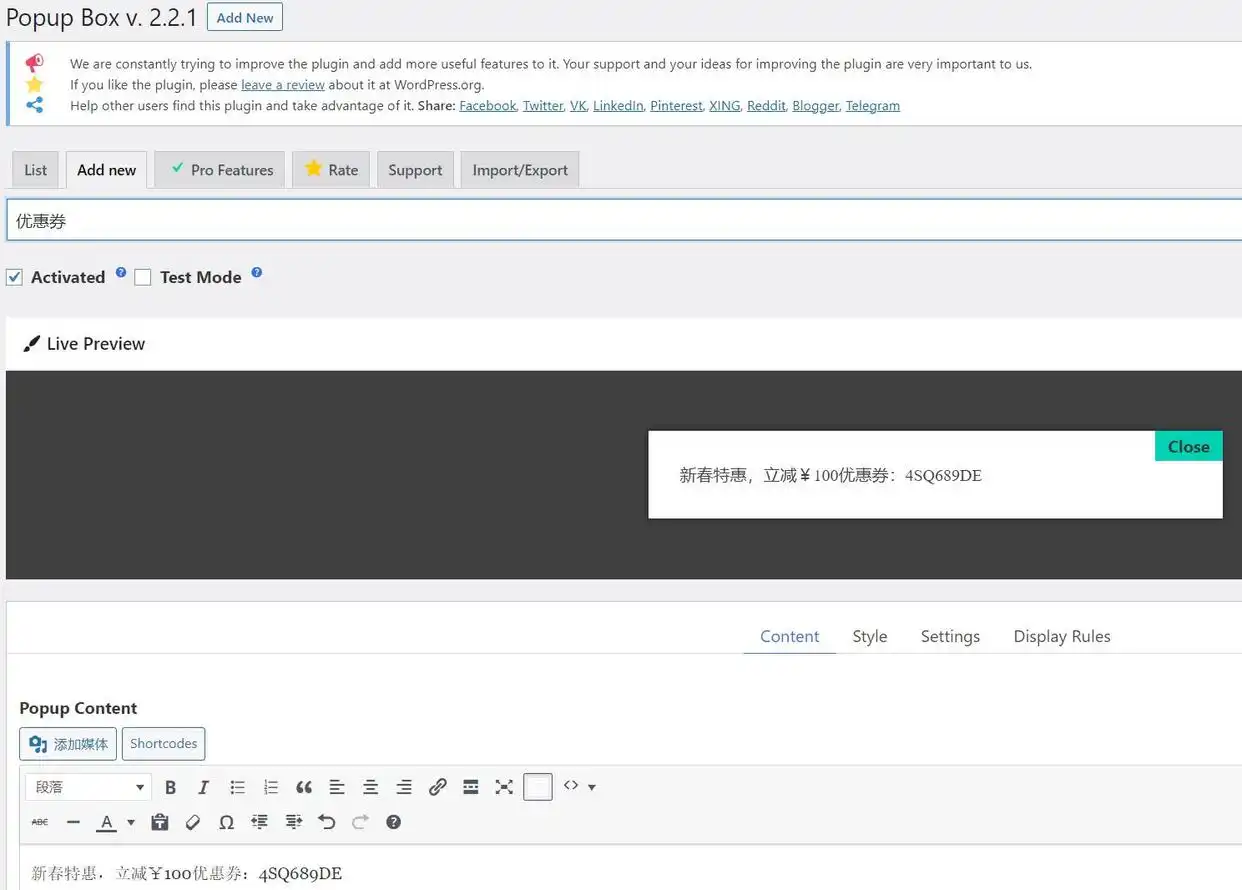Image resolution: width=1242 pixels, height=890 pixels.
Task: Insert a blockquote in popup content
Action: [x=304, y=788]
